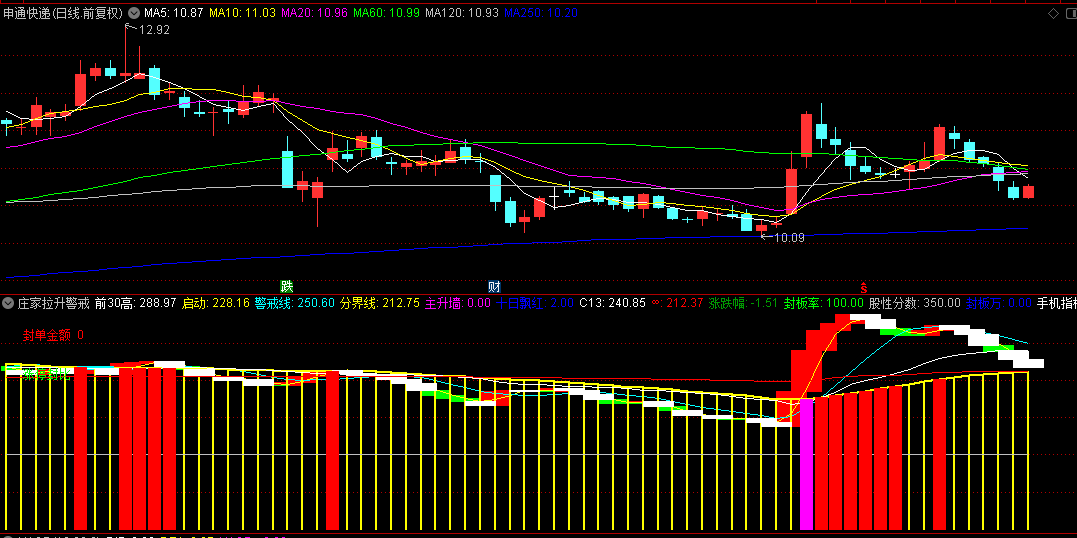The height and width of the screenshot is (538, 1077).
Task: Click the 10.09 low price annotation
Action: pos(789,238)
